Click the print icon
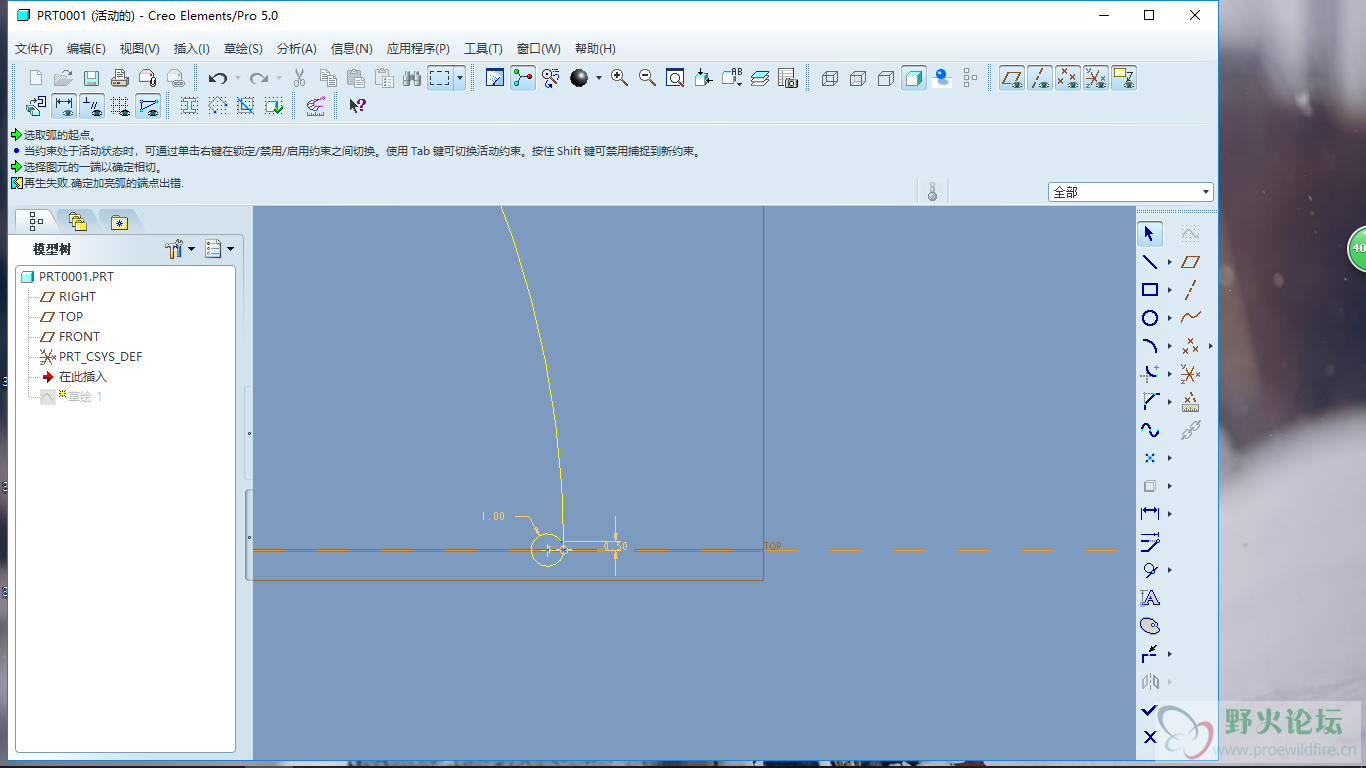 click(119, 78)
